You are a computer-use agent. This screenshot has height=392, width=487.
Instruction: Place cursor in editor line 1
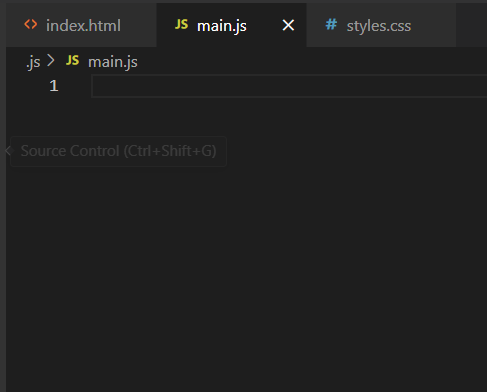[x=289, y=86]
